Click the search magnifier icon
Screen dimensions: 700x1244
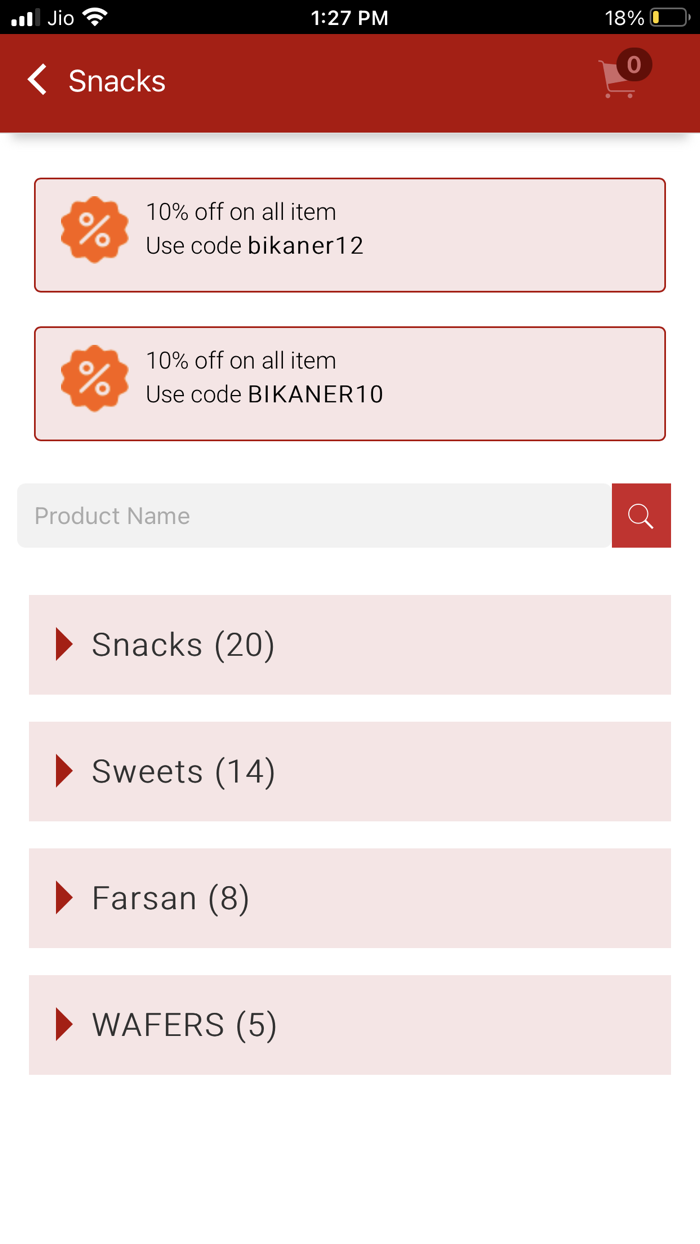click(641, 515)
